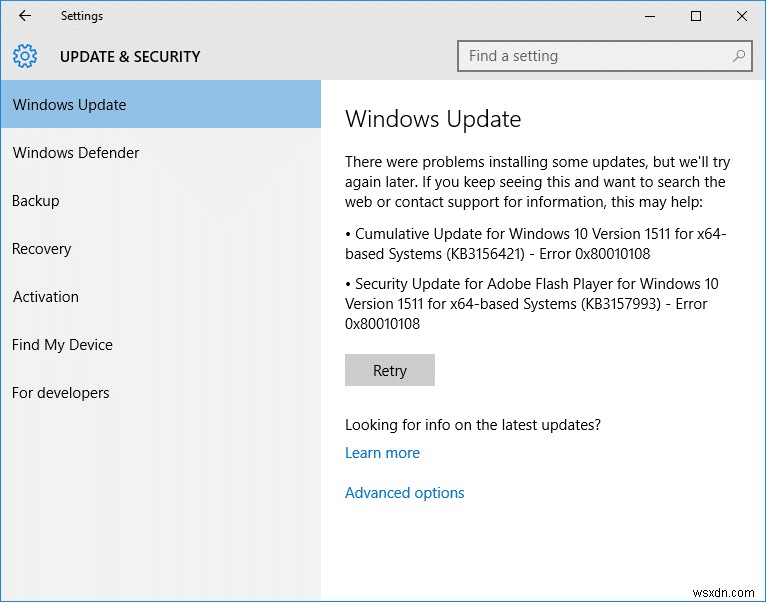Close the Settings window
This screenshot has height=603, width=766.
click(x=741, y=16)
